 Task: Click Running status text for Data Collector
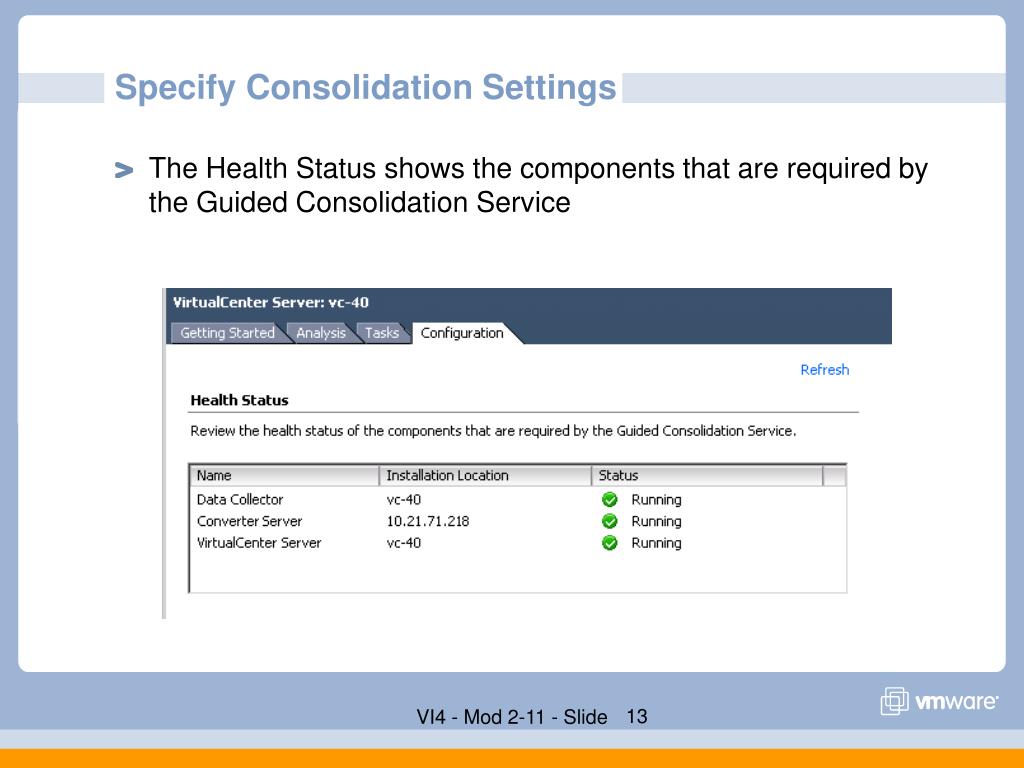656,500
